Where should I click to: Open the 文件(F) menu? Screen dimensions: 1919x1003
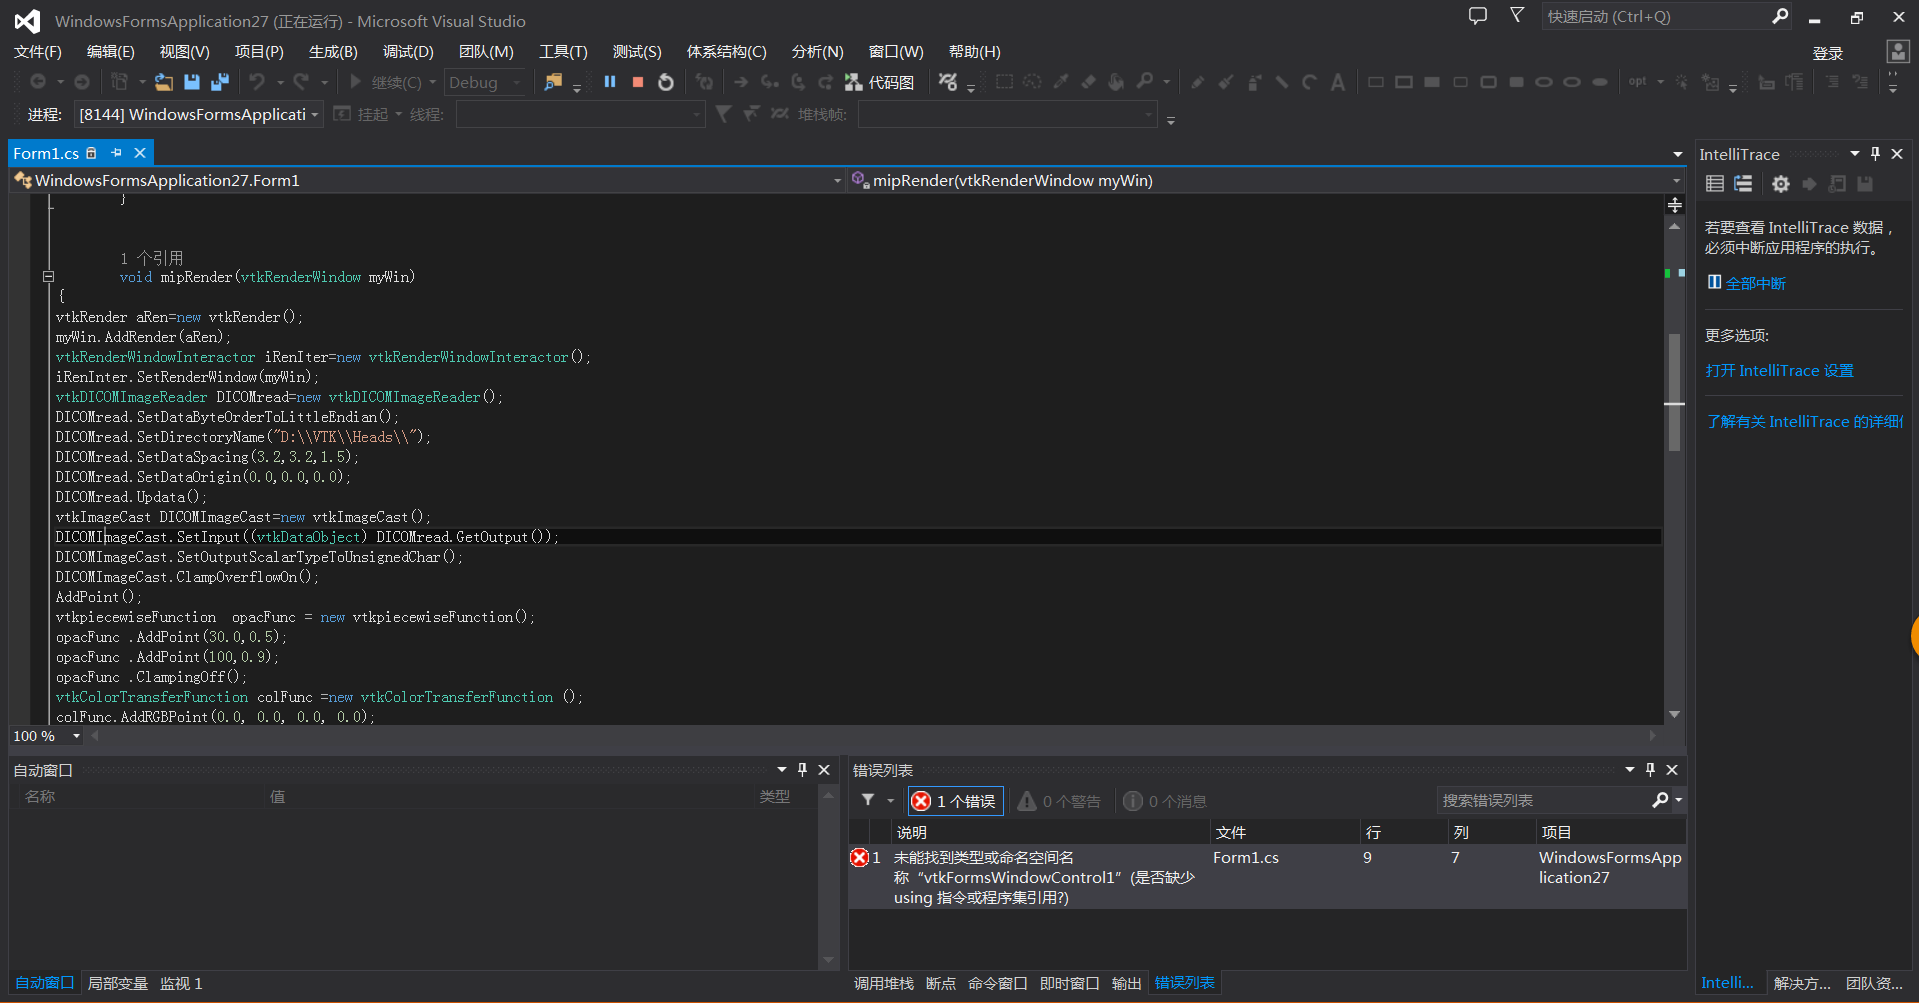(x=38, y=52)
